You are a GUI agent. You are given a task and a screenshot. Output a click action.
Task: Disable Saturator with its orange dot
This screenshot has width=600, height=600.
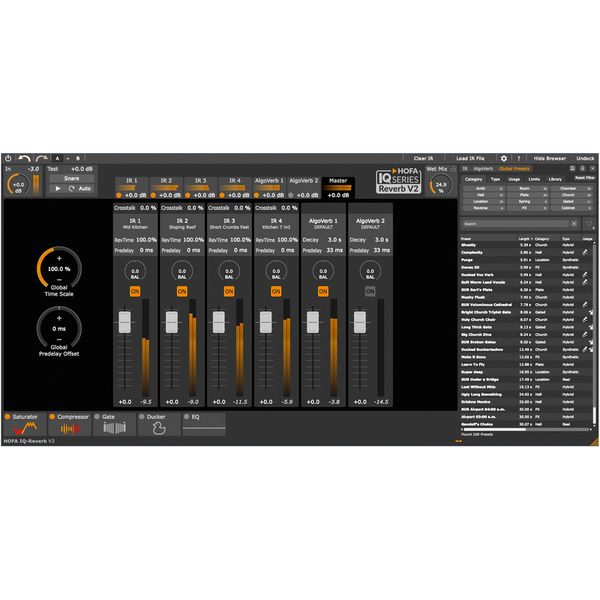(8, 417)
